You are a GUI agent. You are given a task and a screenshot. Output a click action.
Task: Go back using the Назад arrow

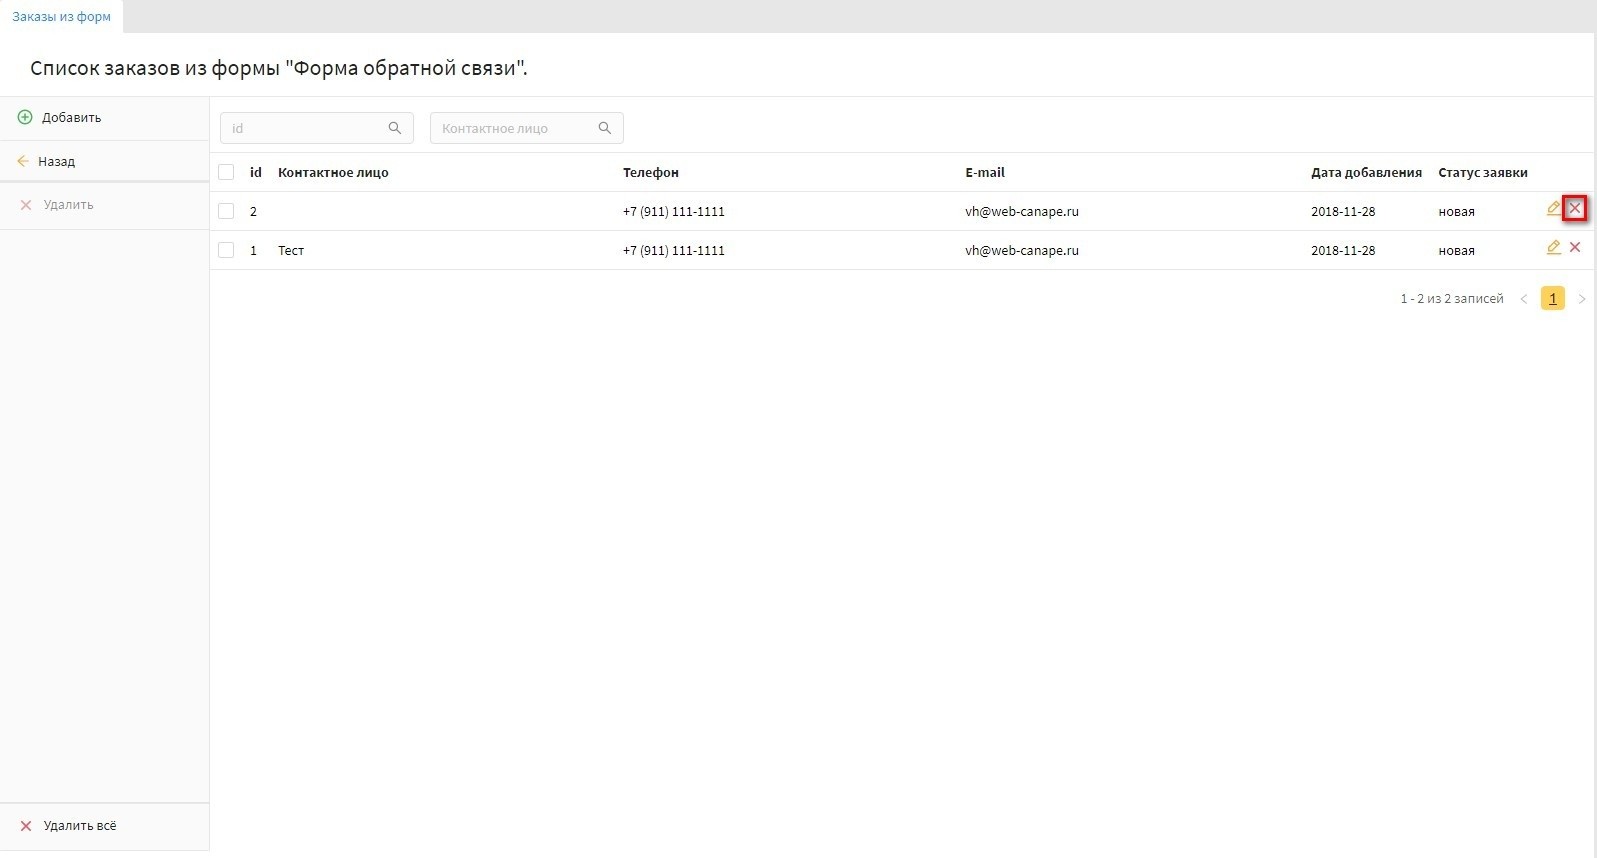pyautogui.click(x=47, y=161)
